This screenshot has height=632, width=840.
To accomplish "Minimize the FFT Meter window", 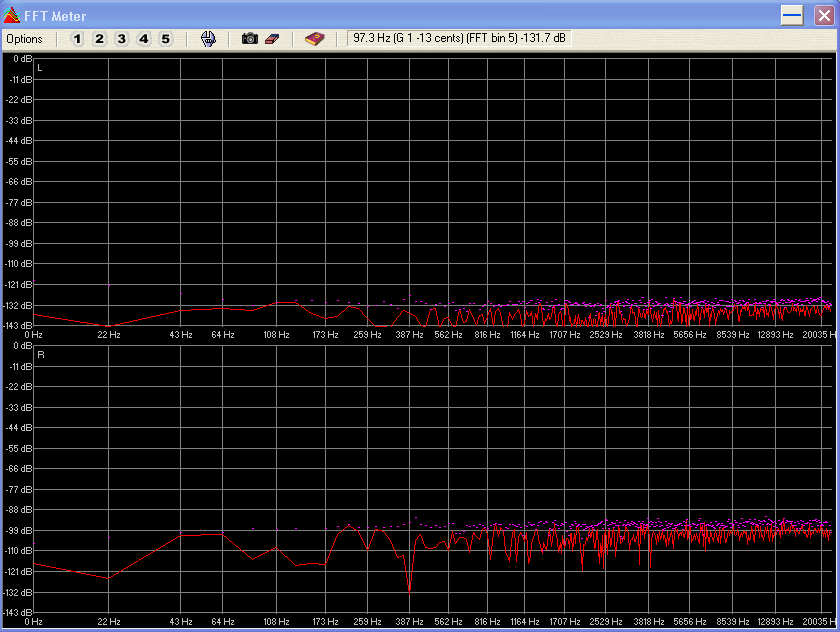I will (792, 15).
